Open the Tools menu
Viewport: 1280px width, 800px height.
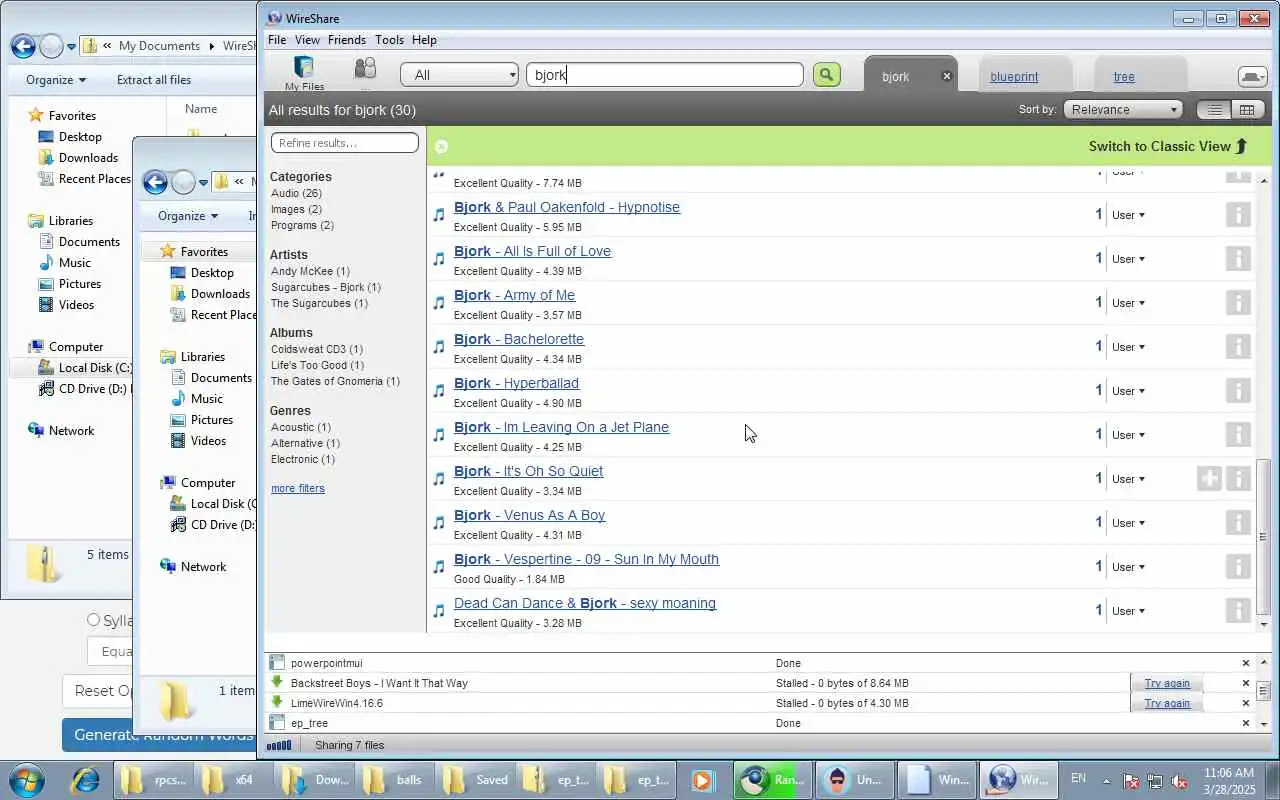point(389,40)
